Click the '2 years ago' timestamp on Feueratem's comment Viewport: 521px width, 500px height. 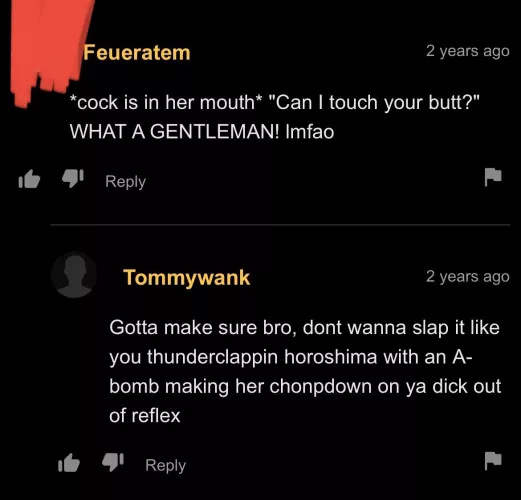[468, 51]
